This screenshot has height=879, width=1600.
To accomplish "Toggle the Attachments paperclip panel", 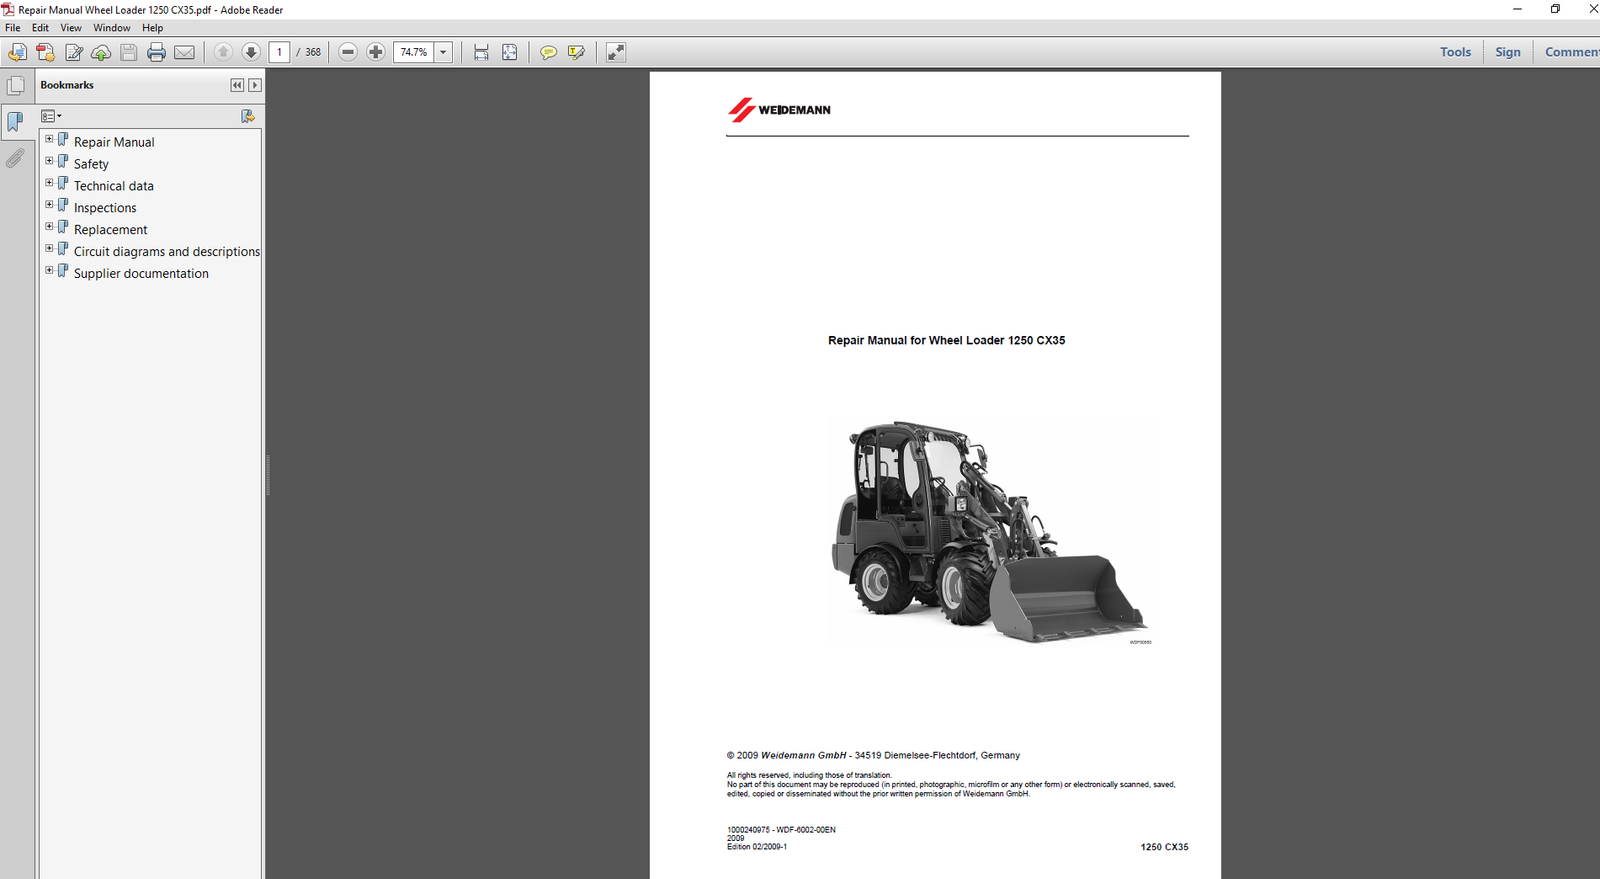I will (x=15, y=158).
